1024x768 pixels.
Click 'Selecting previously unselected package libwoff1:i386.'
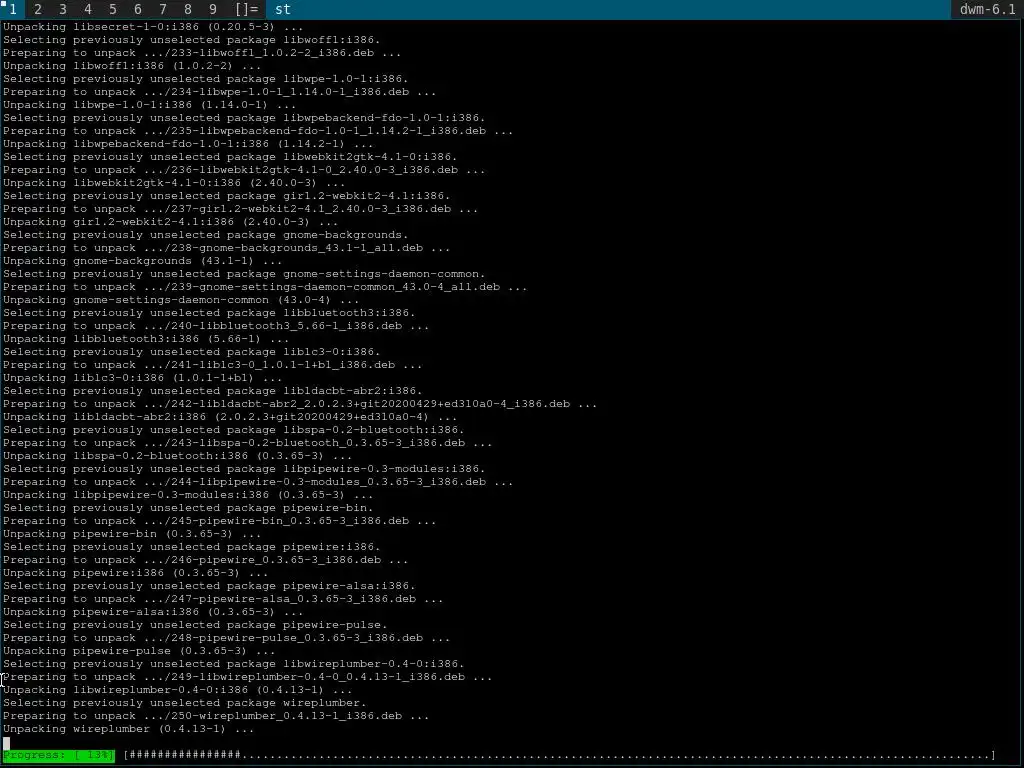[191, 40]
